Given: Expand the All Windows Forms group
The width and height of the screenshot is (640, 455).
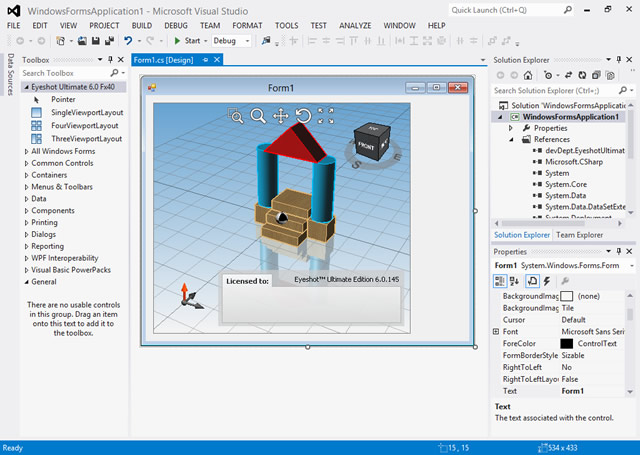Looking at the screenshot, I should (x=27, y=151).
